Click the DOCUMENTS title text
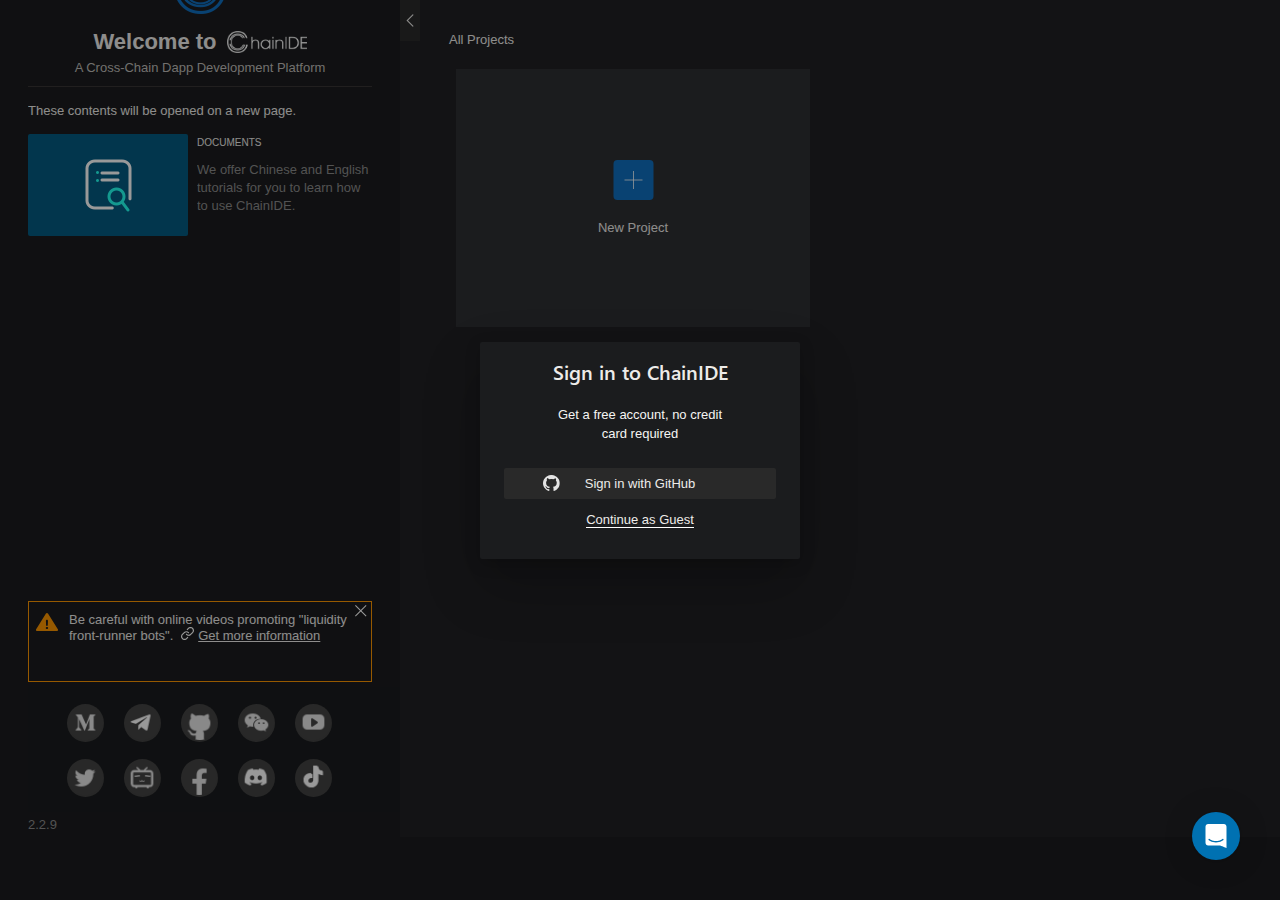 [229, 142]
